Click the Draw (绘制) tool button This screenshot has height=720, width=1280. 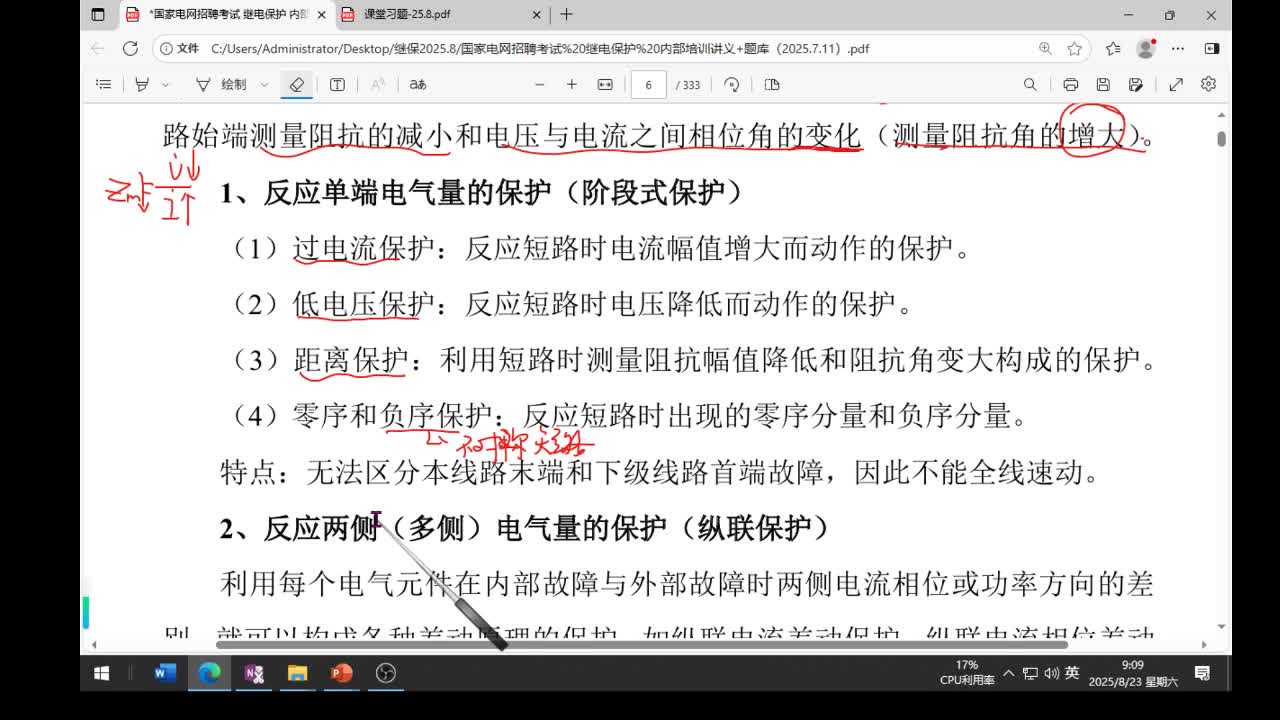pos(222,85)
